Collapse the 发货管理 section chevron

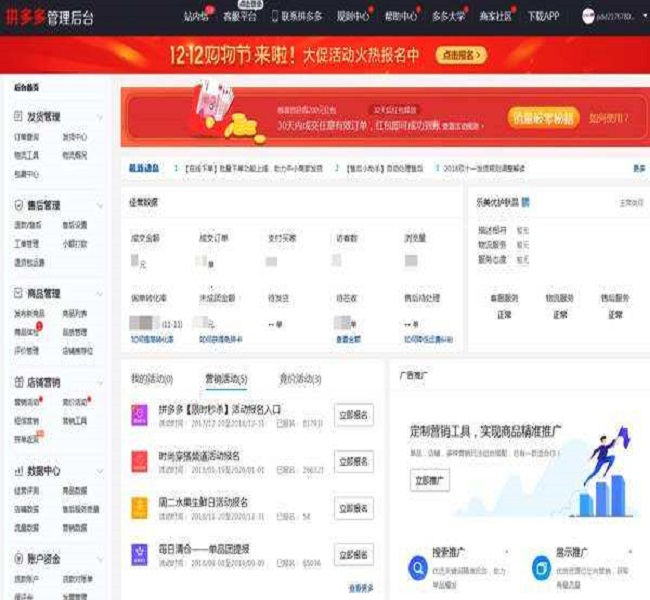click(100, 117)
